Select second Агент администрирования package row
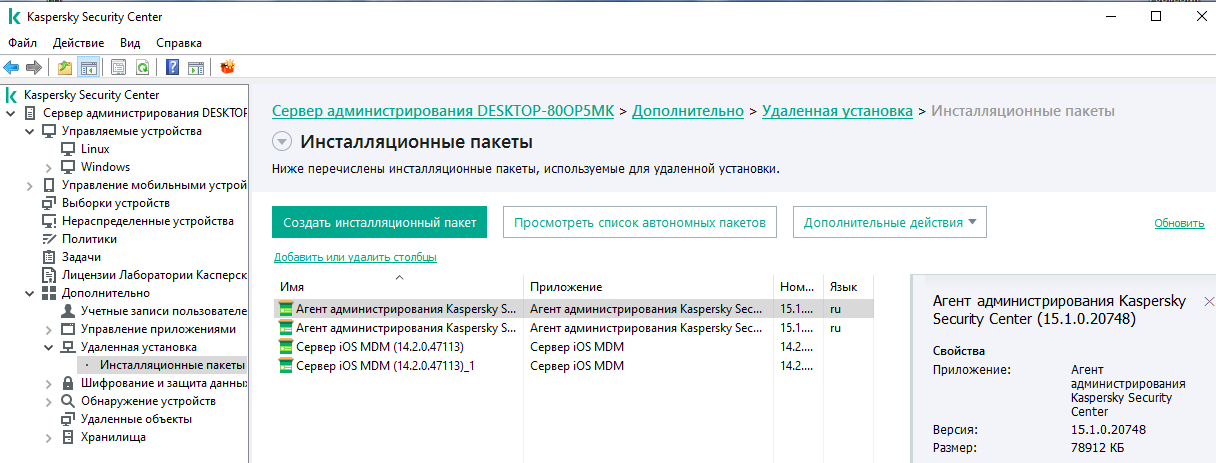 click(573, 328)
